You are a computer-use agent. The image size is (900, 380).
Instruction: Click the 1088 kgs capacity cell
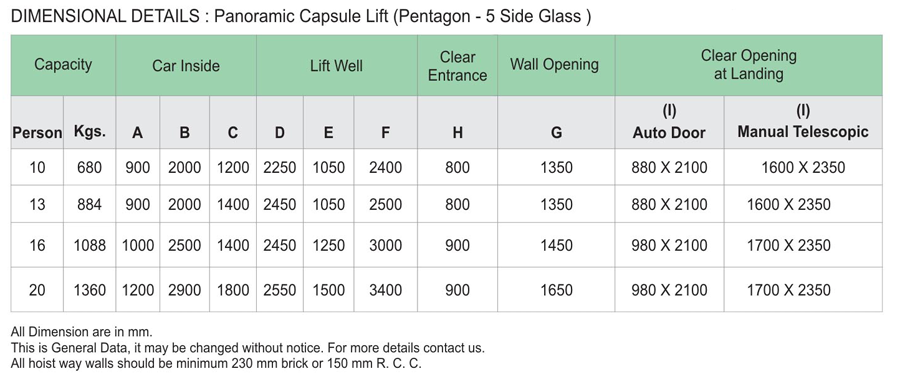tap(90, 245)
